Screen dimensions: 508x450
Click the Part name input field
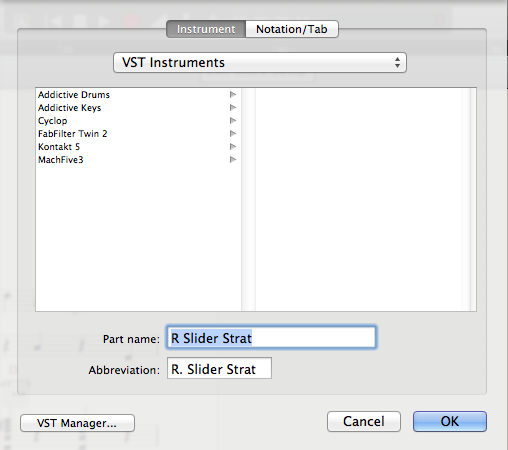[271, 338]
